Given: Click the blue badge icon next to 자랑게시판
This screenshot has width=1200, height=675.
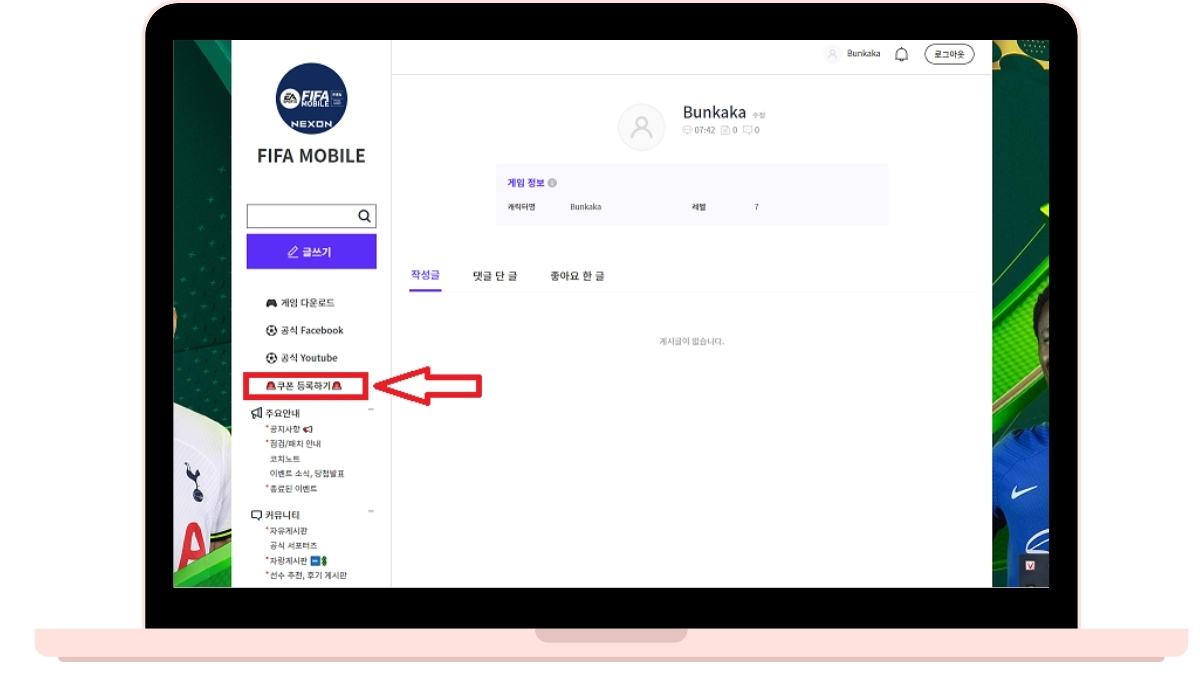Looking at the screenshot, I should click(315, 561).
